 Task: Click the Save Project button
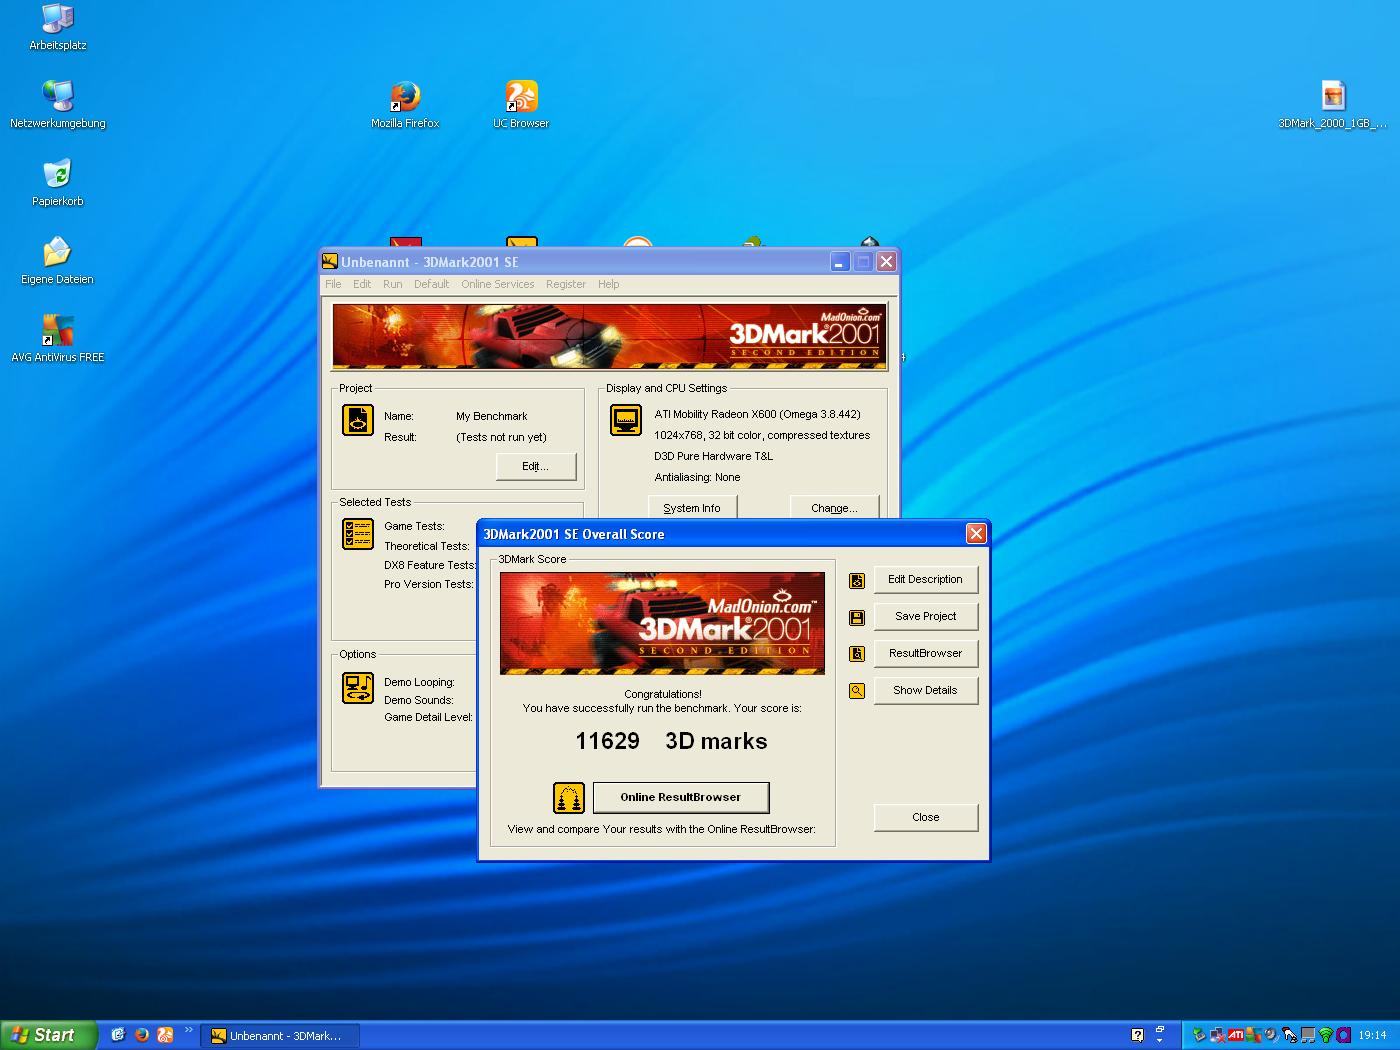point(925,617)
